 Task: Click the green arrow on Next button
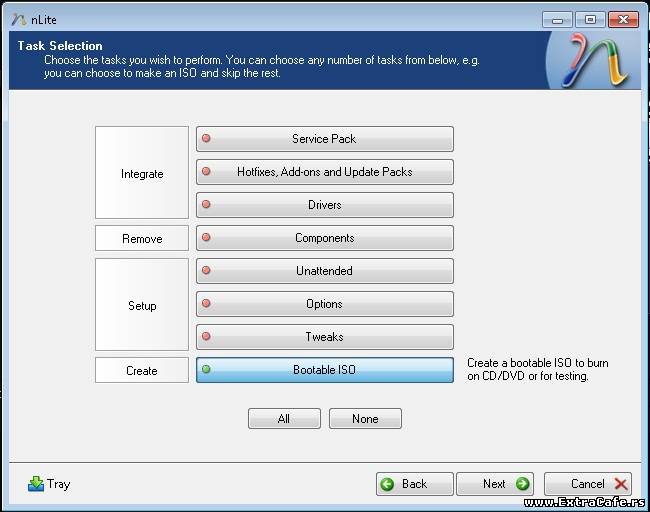coord(522,484)
